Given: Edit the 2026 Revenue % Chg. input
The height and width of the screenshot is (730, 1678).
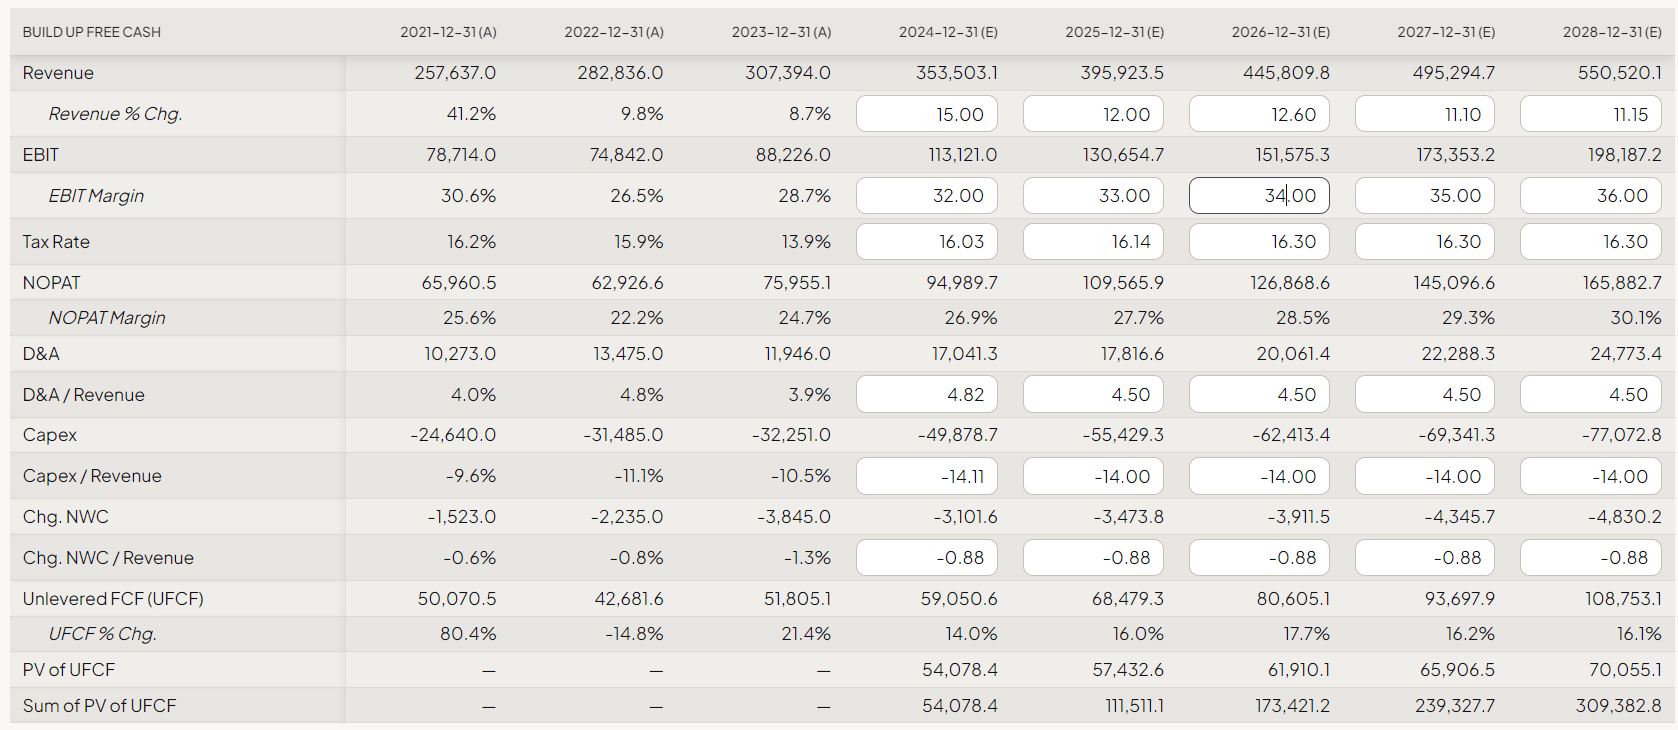Looking at the screenshot, I should point(1259,114).
